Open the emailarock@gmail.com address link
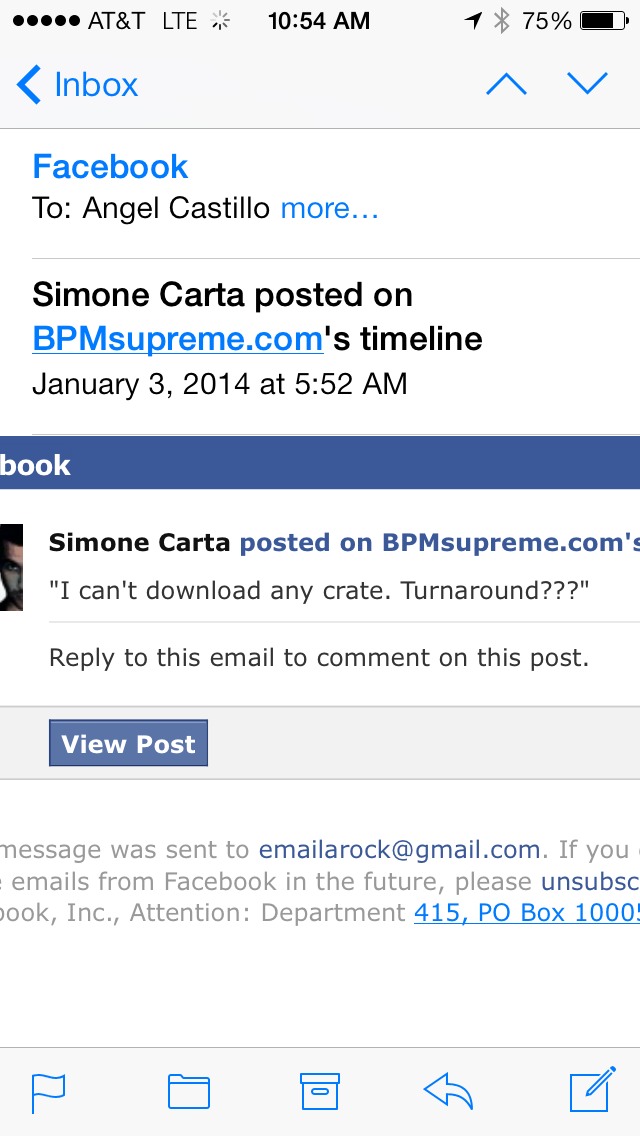The height and width of the screenshot is (1136, 640). click(x=399, y=850)
